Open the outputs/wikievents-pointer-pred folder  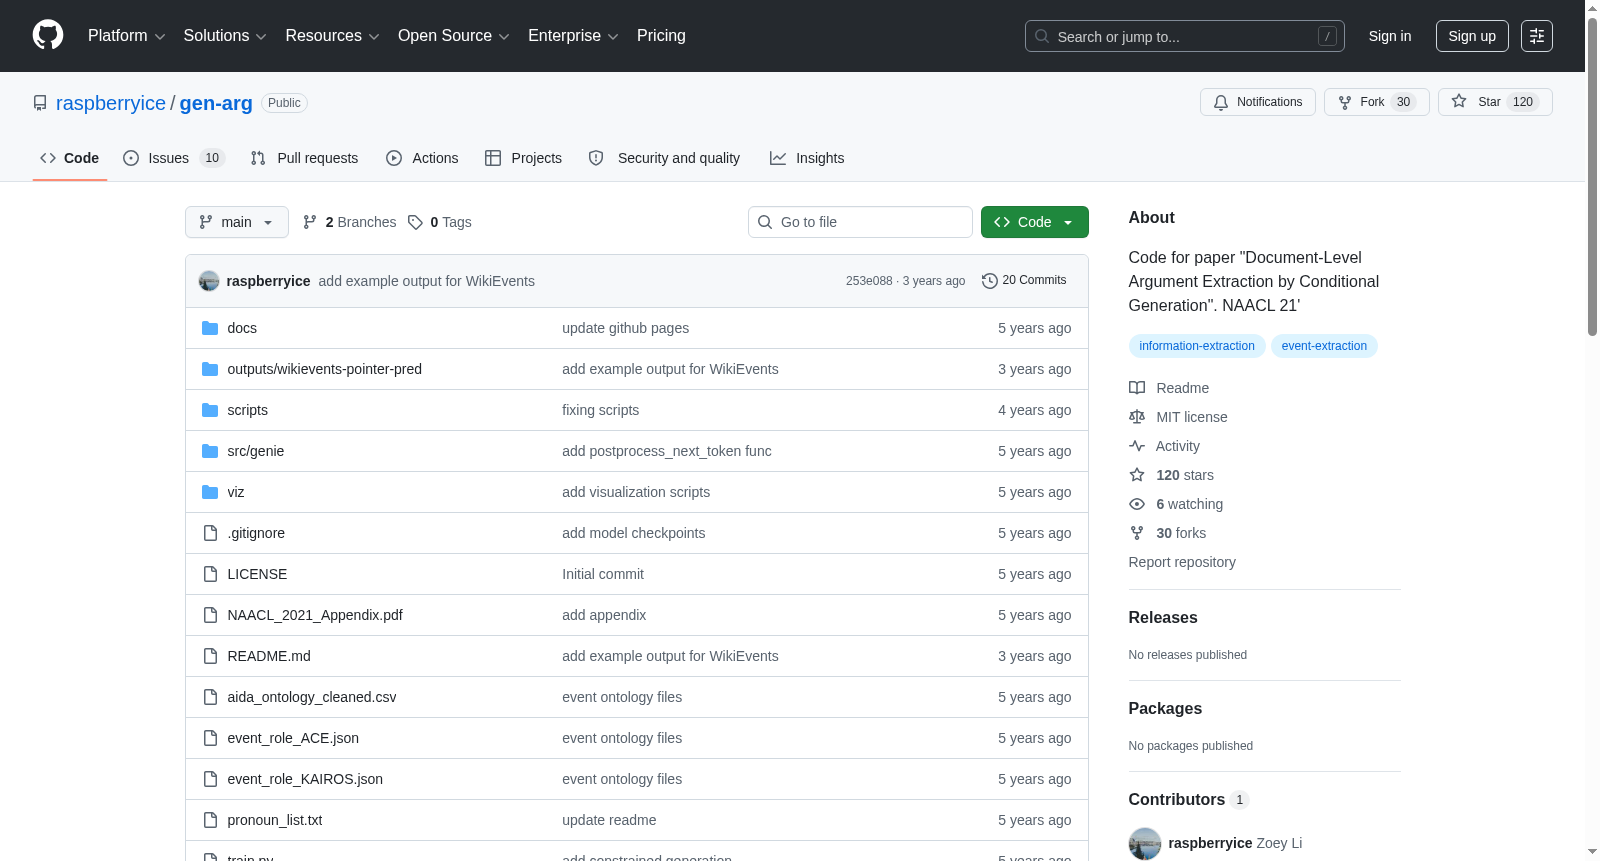coord(325,369)
